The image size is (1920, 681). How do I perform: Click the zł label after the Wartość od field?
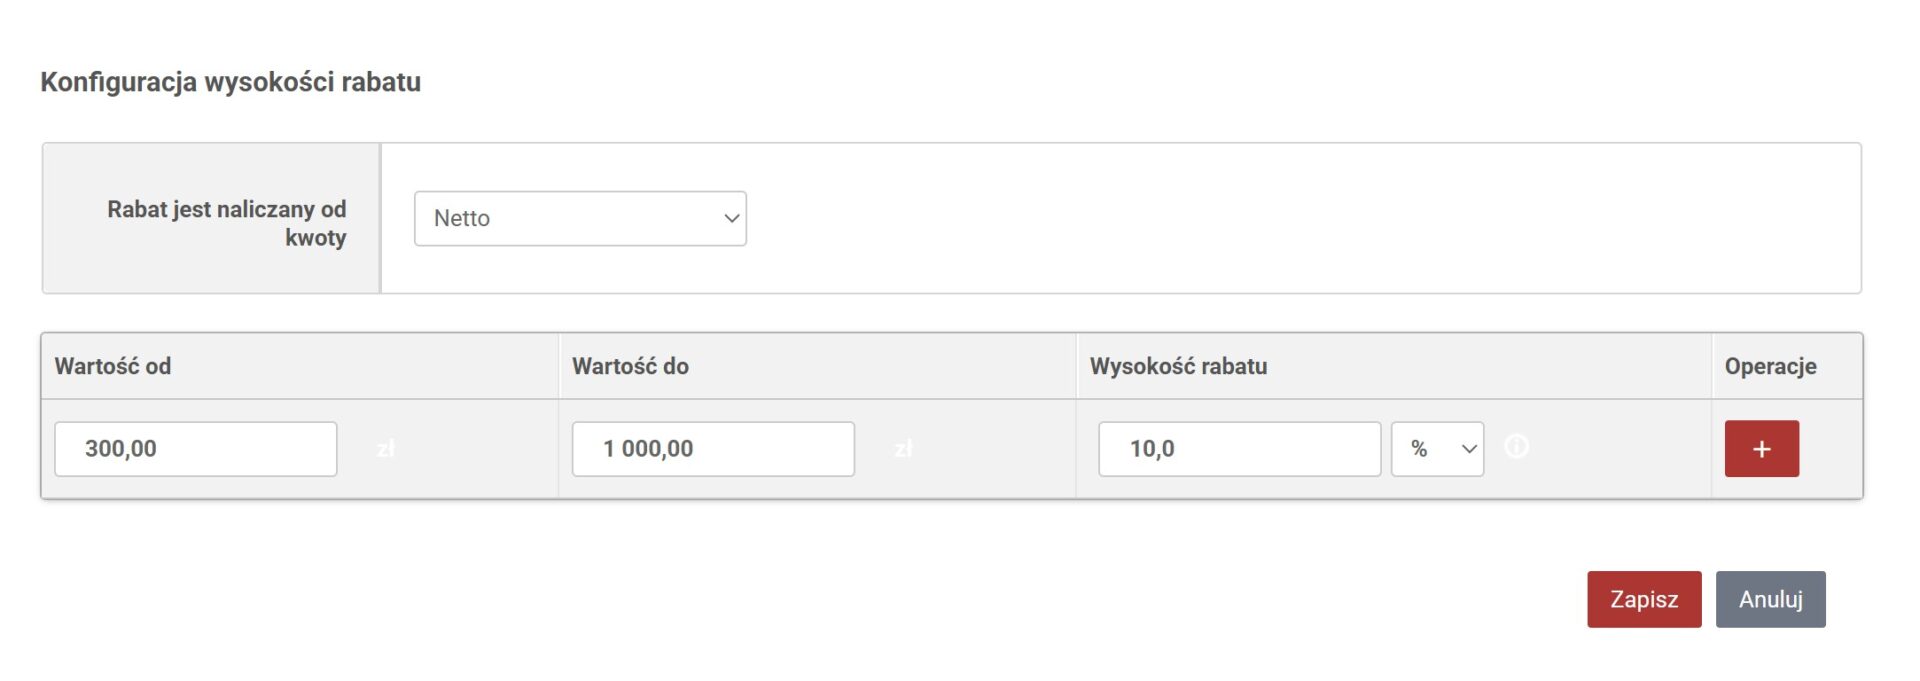(386, 449)
